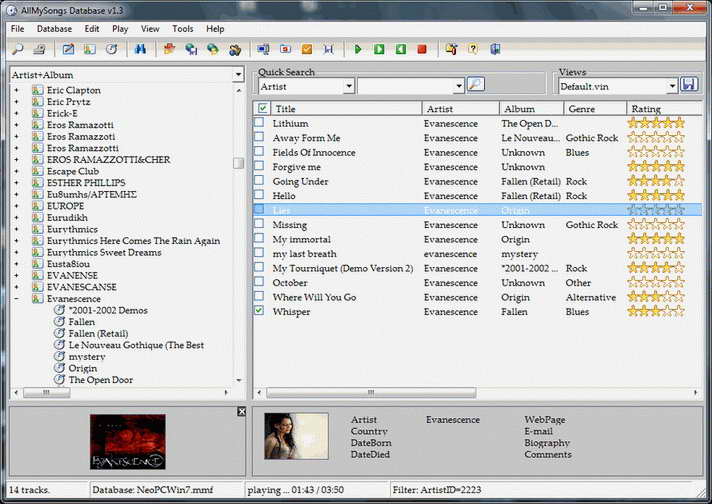
Task: Expand the Eric Clapton tree node
Action: (17, 90)
